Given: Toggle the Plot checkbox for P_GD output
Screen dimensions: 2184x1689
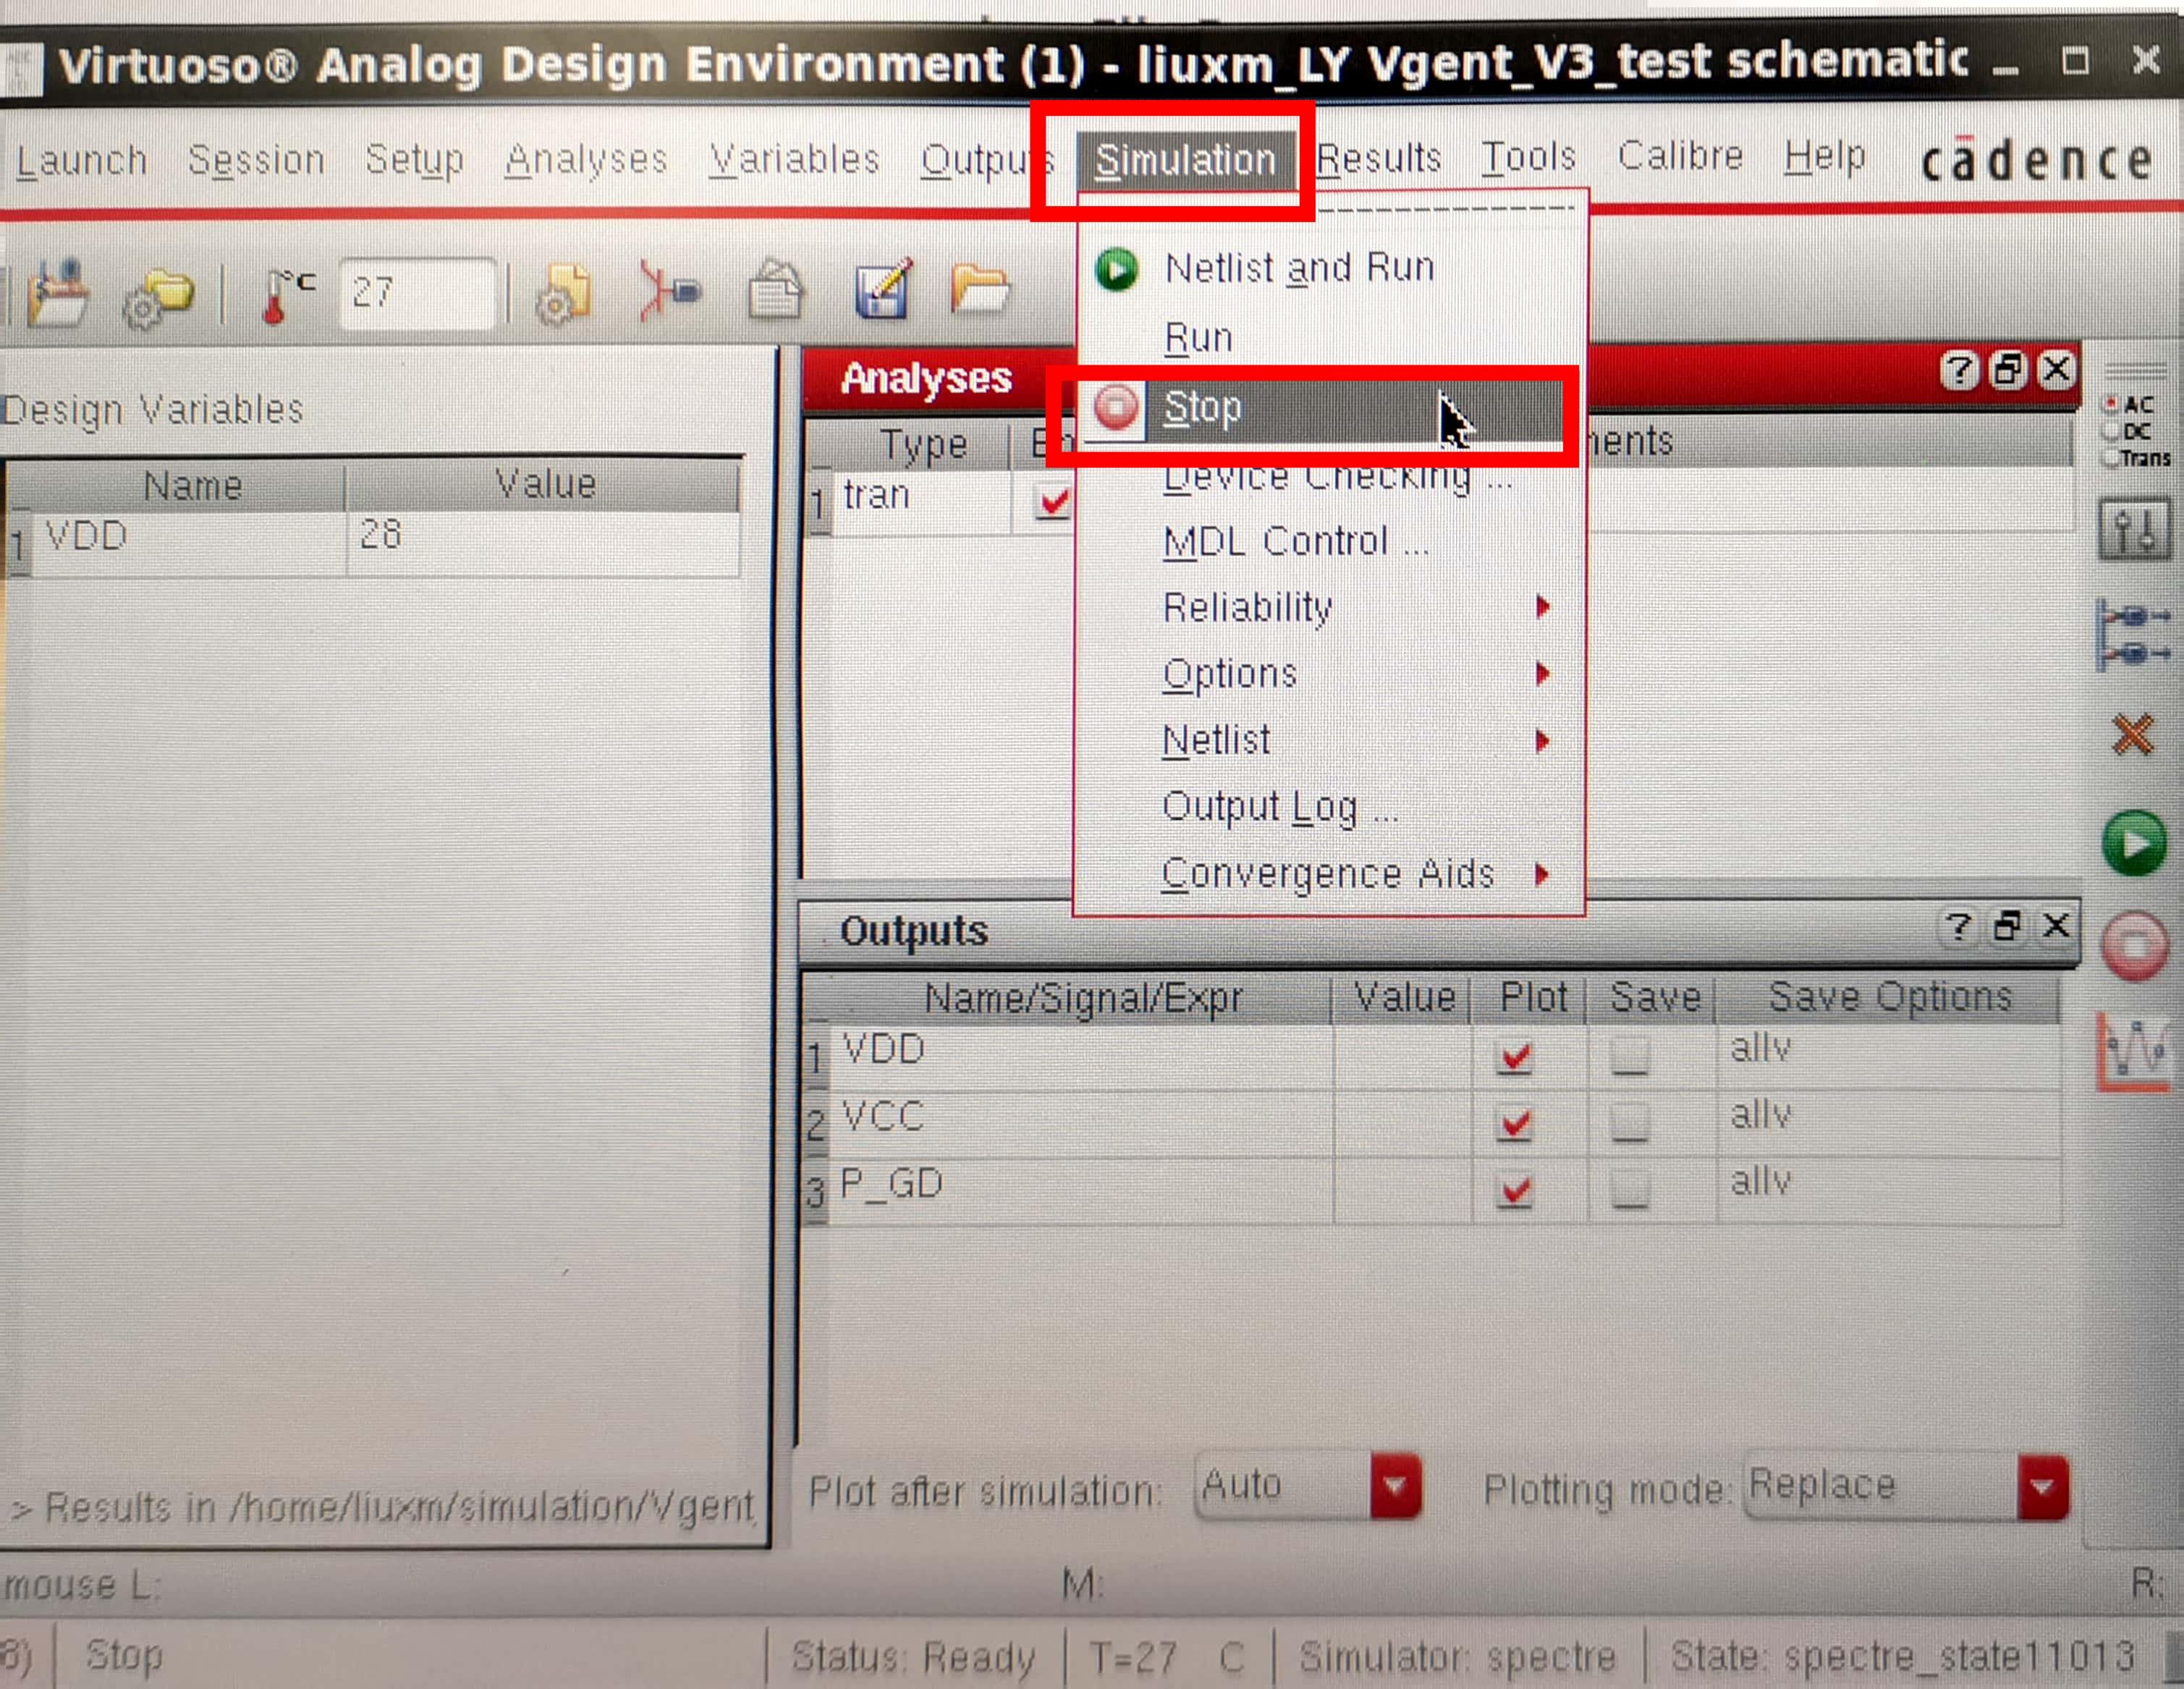Looking at the screenshot, I should 1516,1190.
